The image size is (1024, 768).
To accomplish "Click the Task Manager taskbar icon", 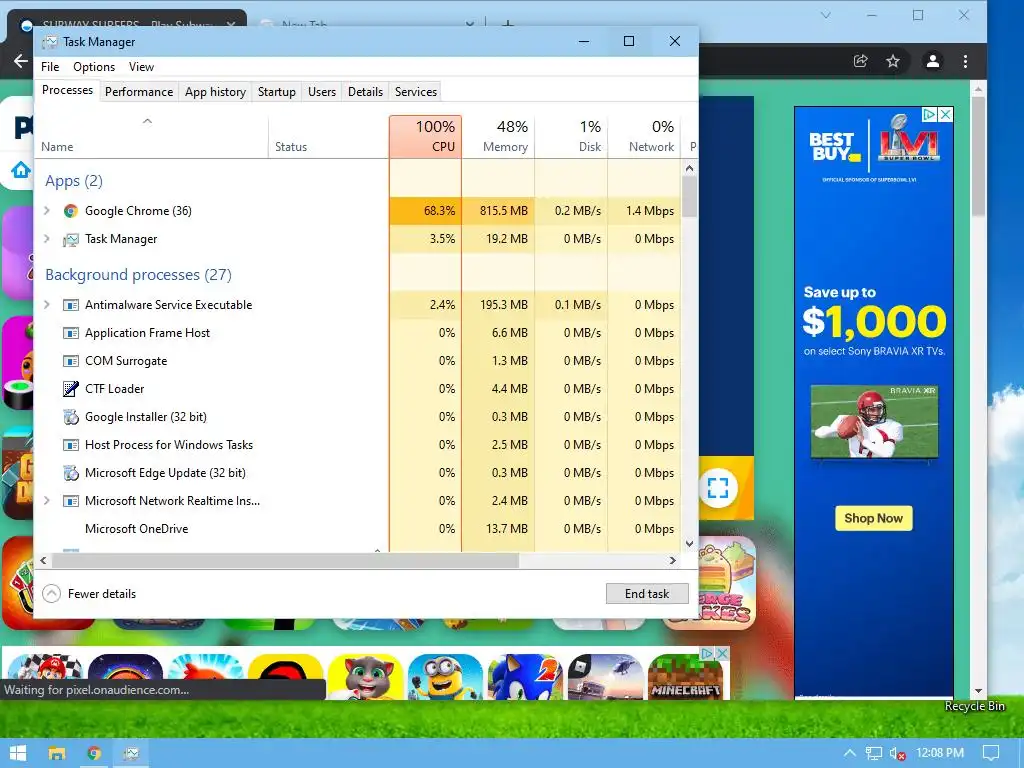I will (x=131, y=753).
